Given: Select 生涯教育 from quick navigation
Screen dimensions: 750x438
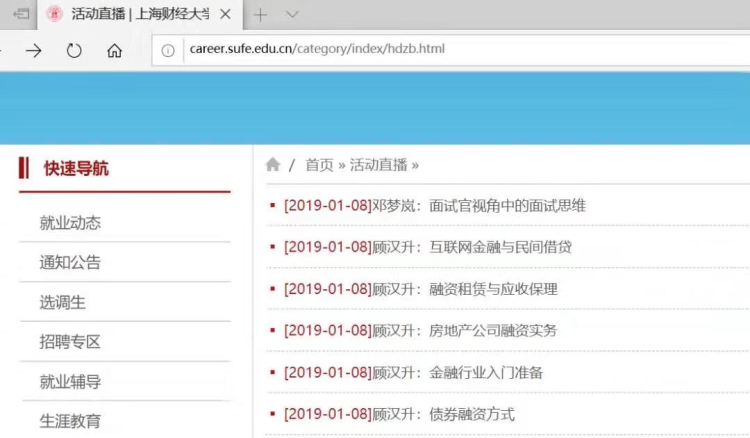Looking at the screenshot, I should [x=70, y=421].
